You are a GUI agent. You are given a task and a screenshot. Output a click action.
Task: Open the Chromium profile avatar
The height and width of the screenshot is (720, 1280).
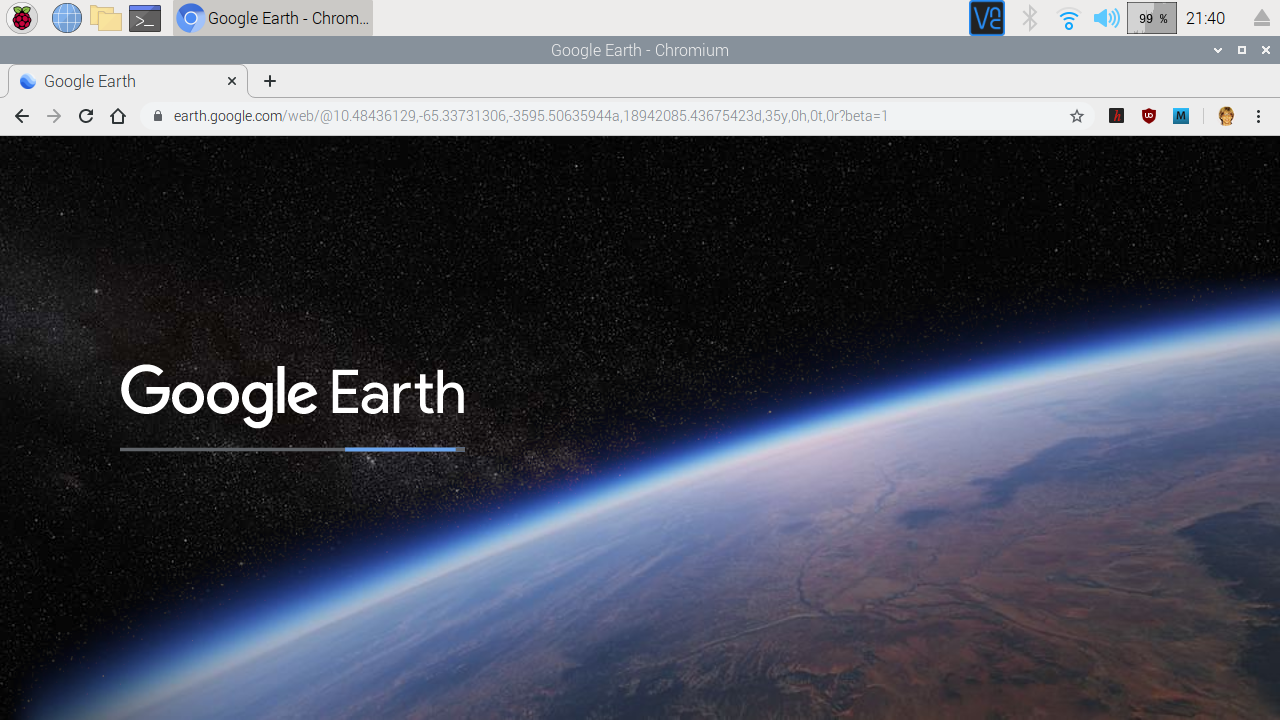coord(1226,116)
